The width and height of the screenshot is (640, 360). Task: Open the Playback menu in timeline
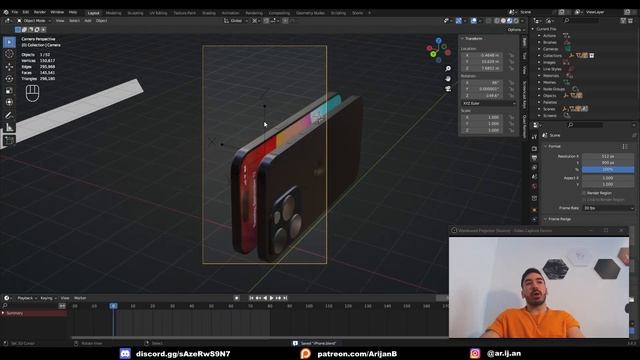(x=27, y=298)
